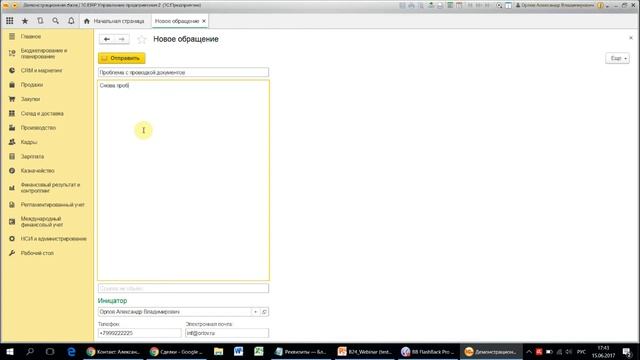Expand the Инициатор field dropdown arrow
This screenshot has width=640, height=360.
[255, 312]
